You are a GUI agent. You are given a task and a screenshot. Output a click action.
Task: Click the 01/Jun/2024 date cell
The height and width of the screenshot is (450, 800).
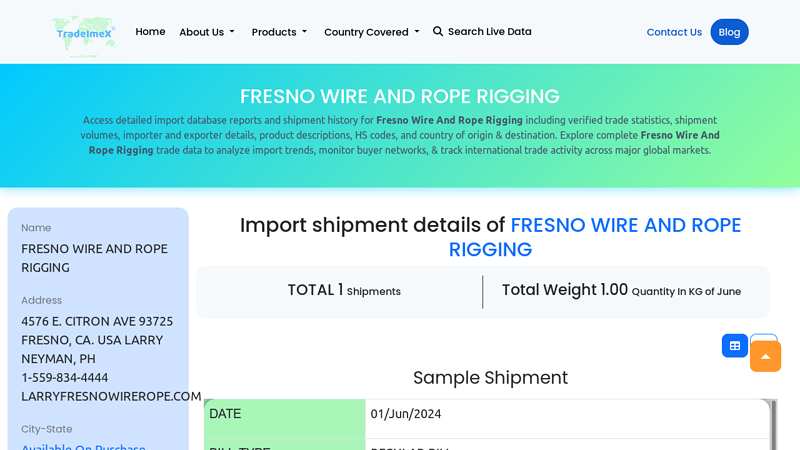tap(405, 414)
